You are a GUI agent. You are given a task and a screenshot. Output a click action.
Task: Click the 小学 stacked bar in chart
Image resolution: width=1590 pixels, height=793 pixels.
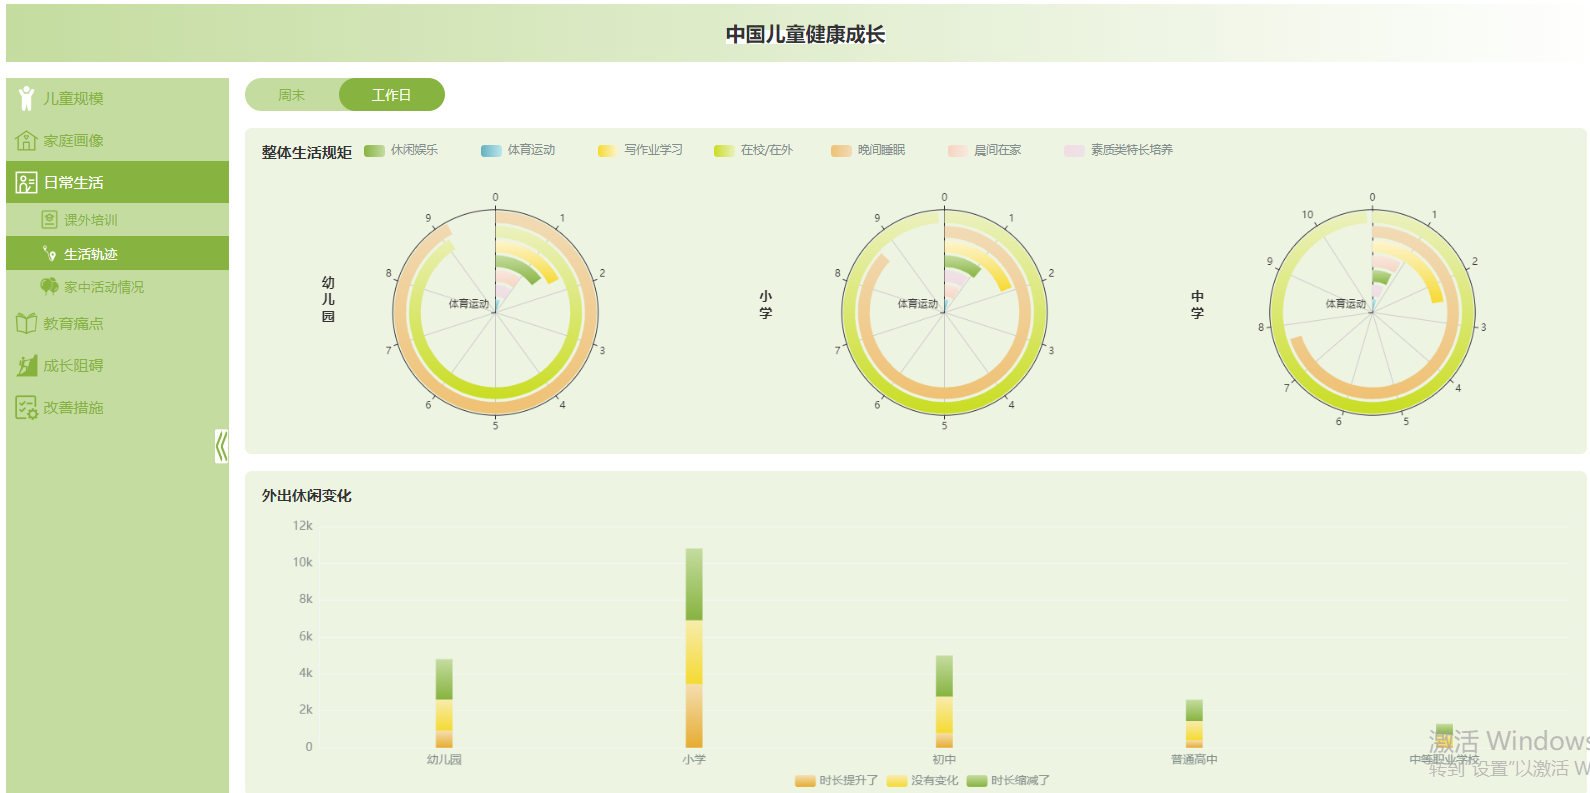694,648
